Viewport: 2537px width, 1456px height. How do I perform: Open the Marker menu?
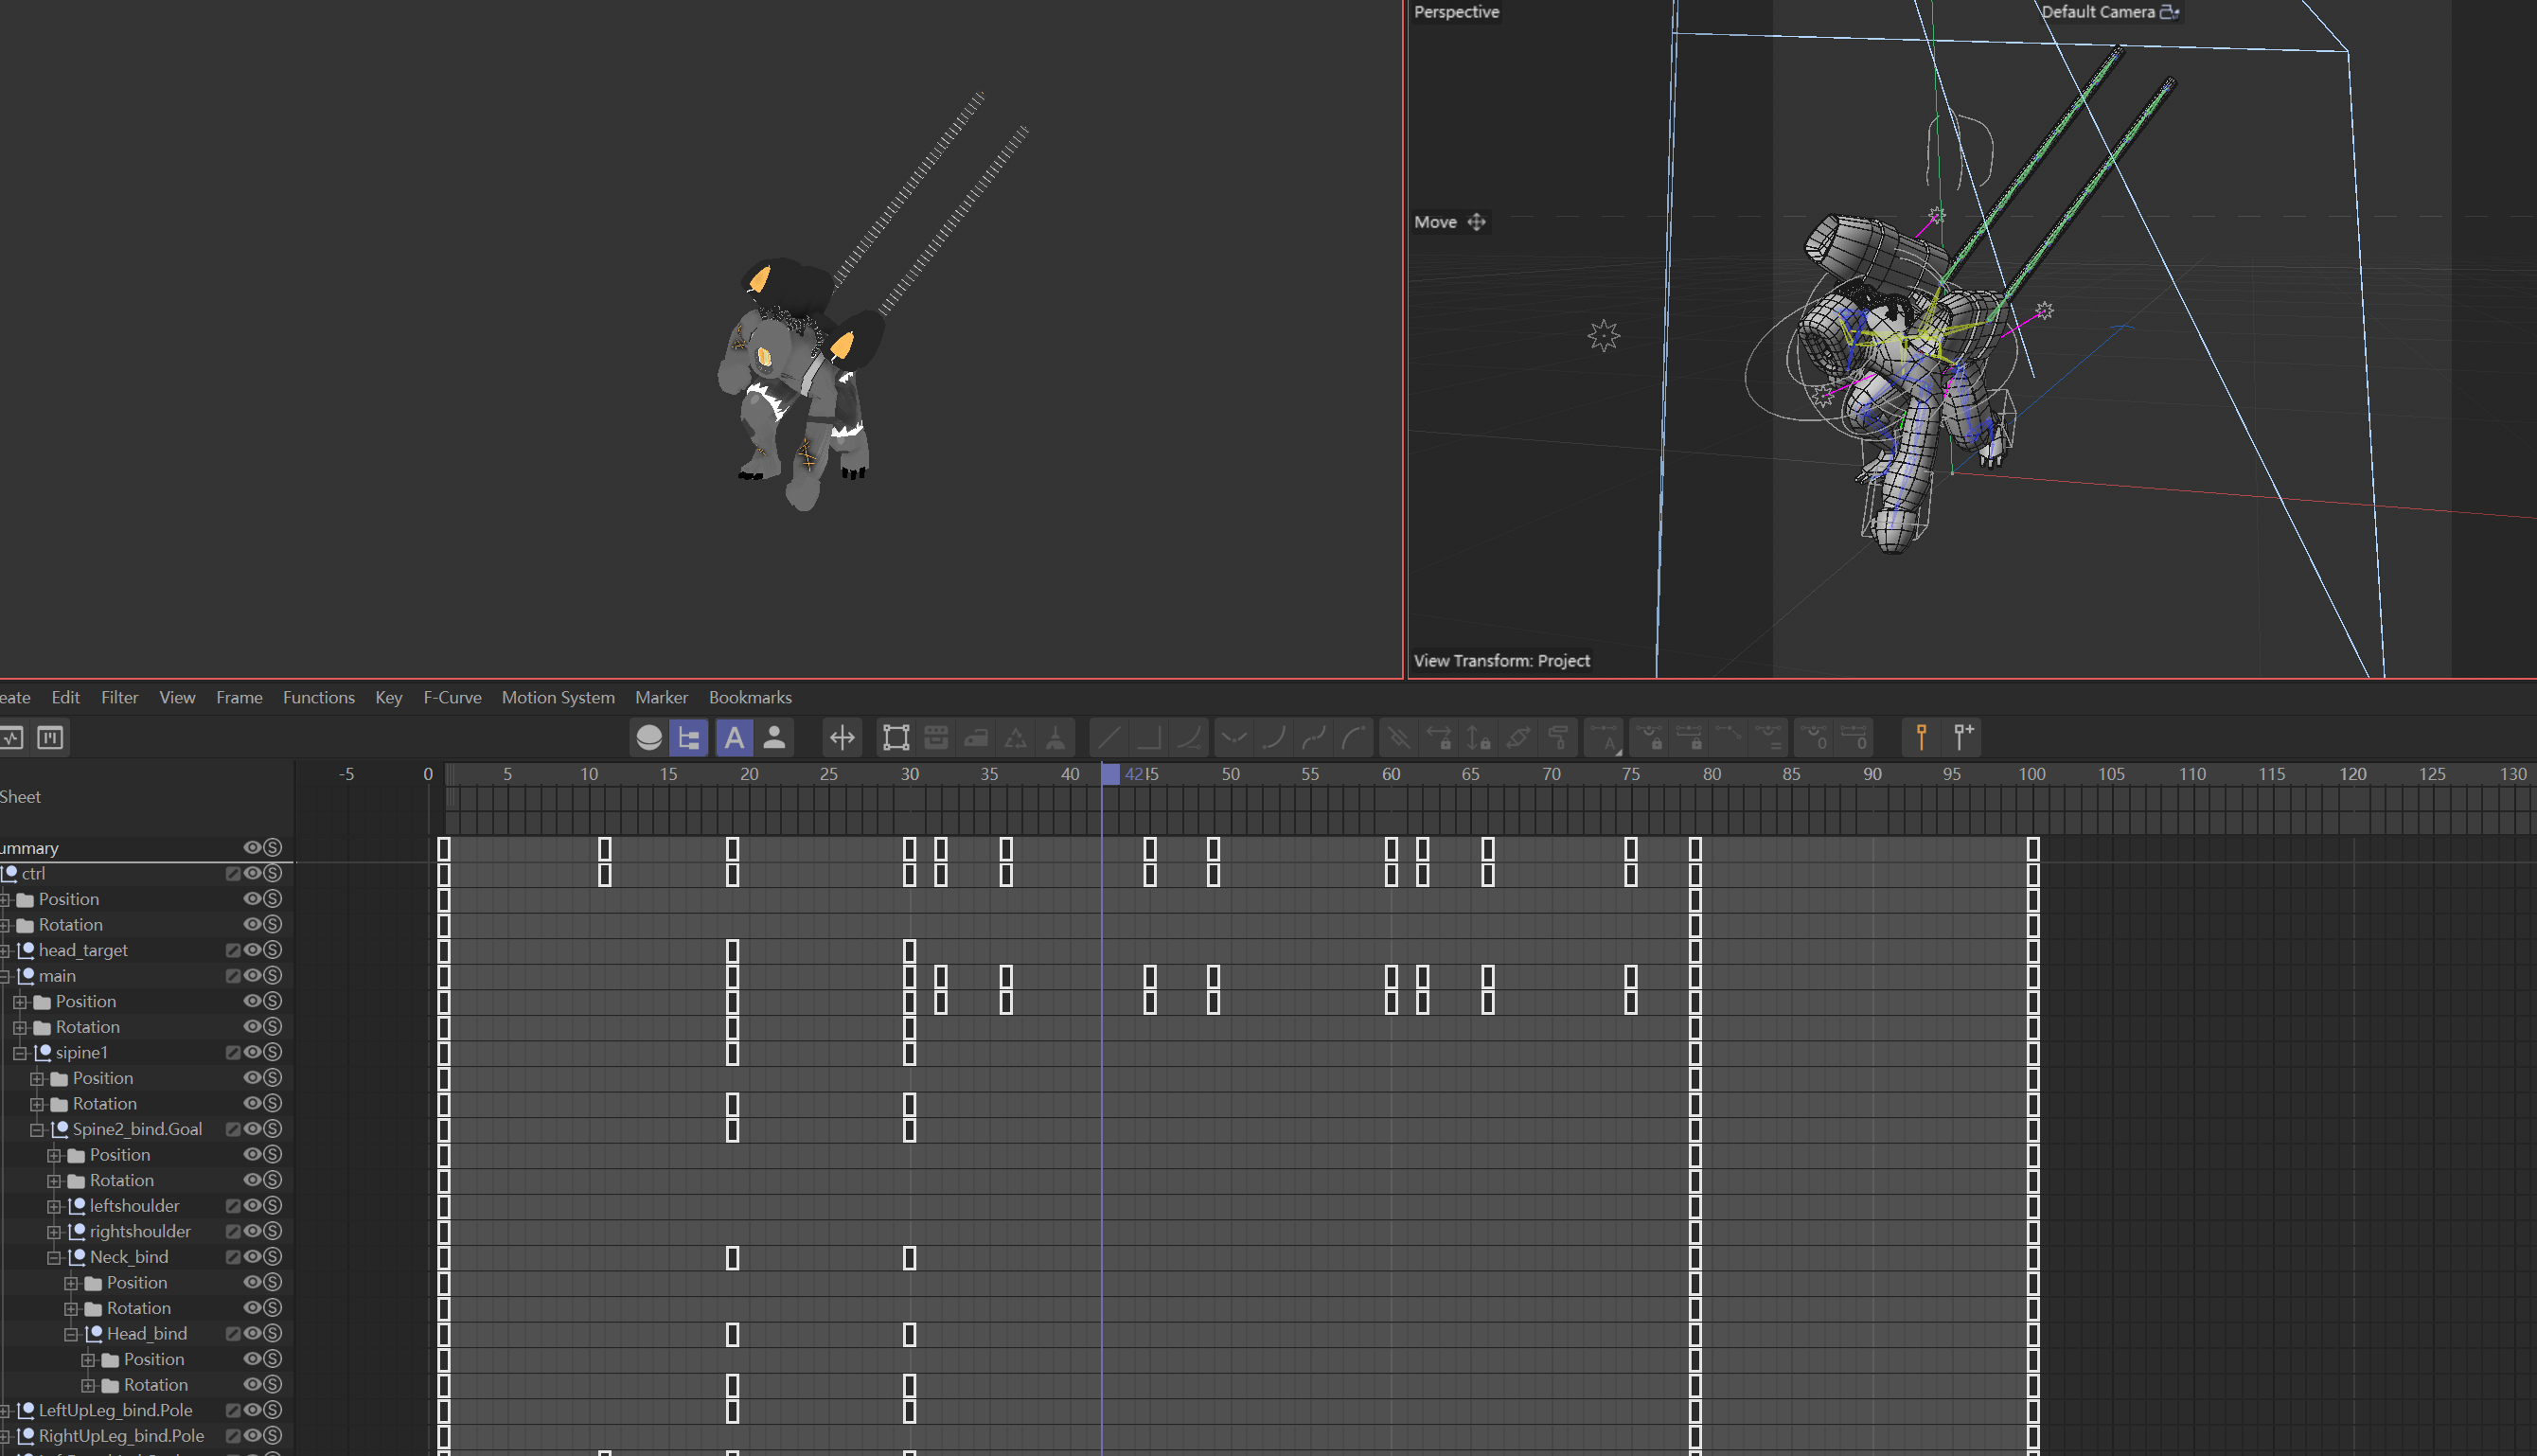[662, 697]
